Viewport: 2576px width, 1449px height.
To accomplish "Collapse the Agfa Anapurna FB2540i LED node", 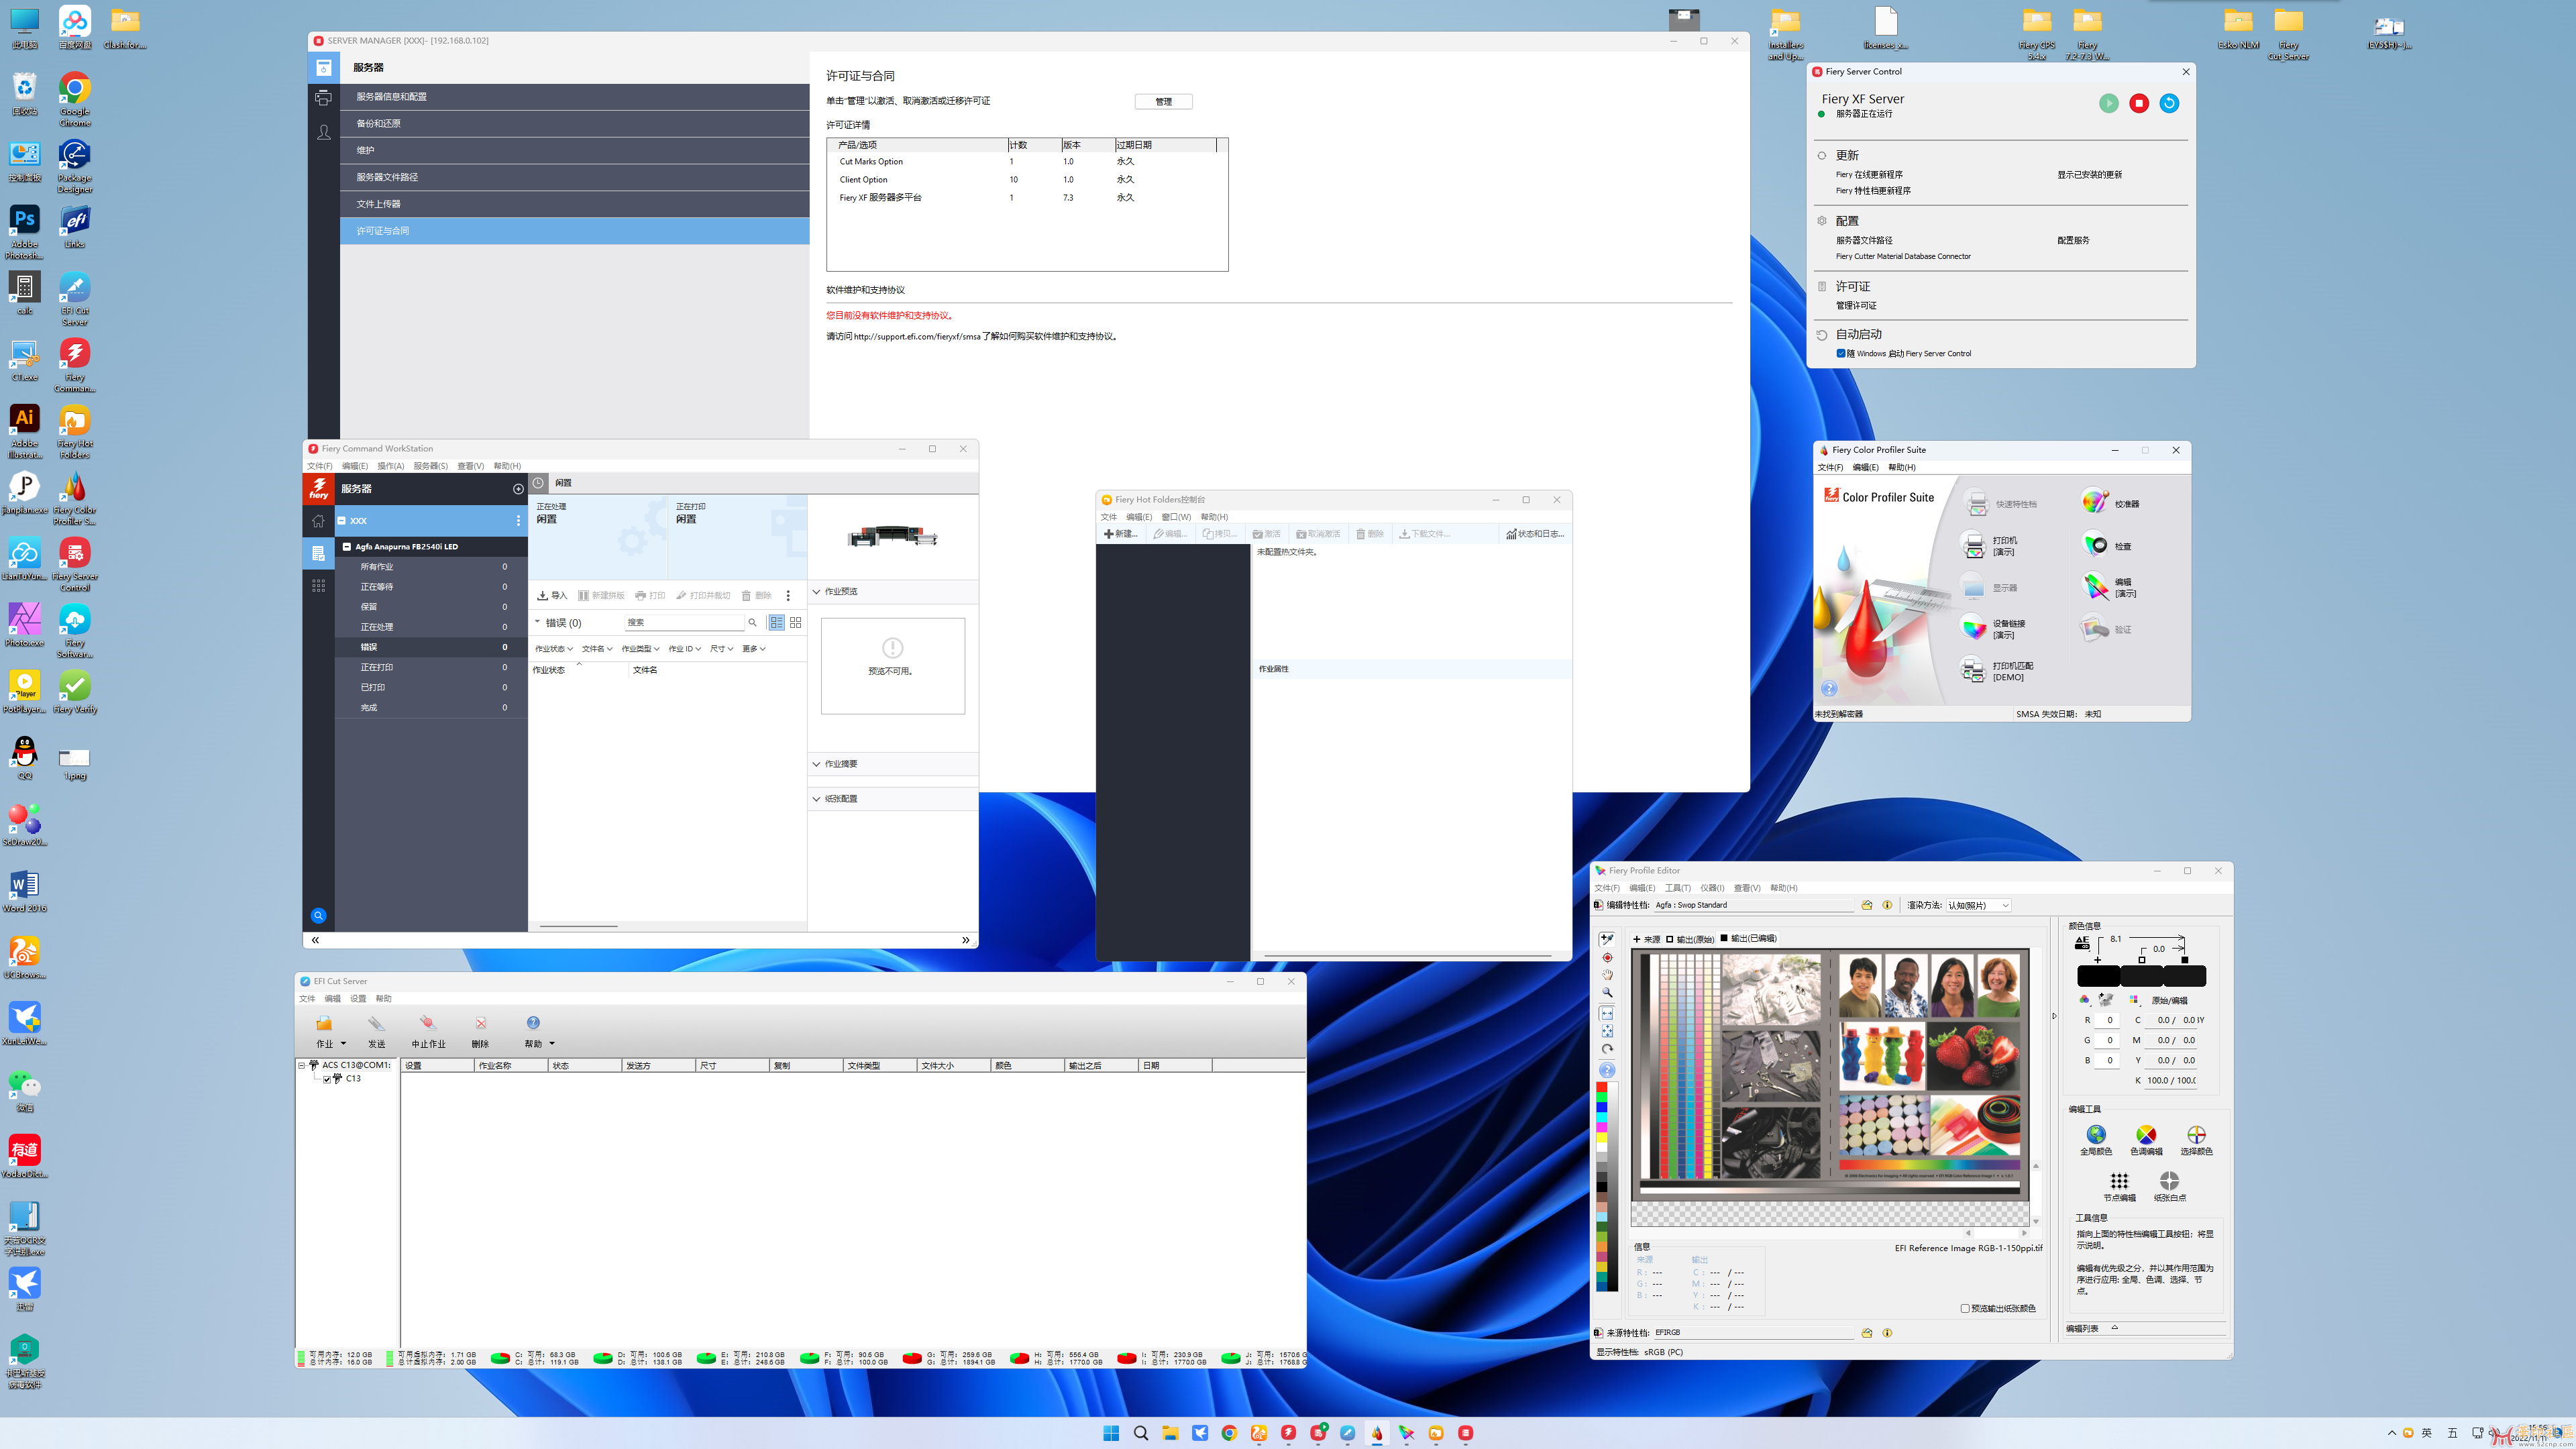I will (x=347, y=547).
